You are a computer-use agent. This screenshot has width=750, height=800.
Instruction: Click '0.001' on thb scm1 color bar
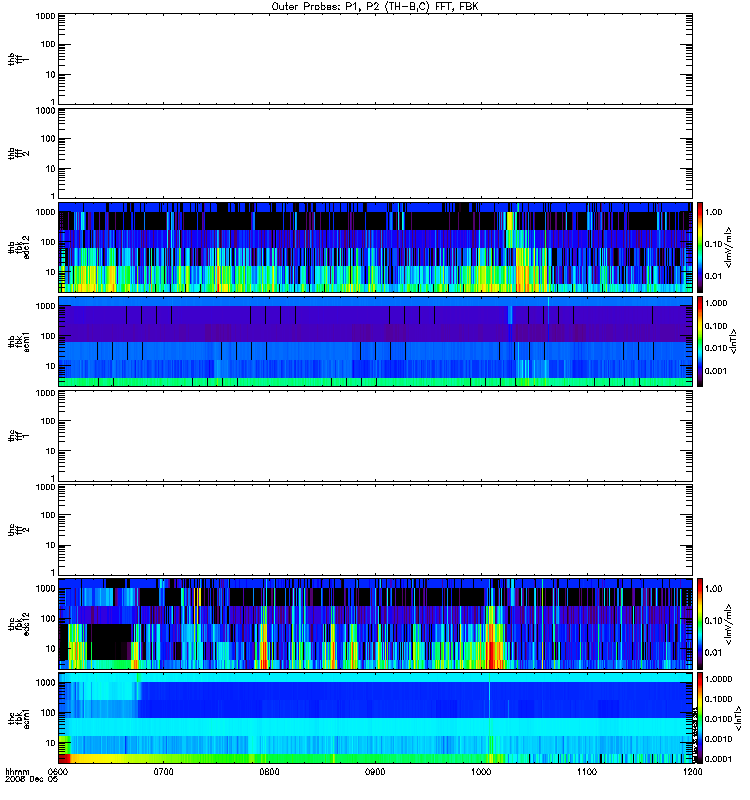tap(716, 371)
